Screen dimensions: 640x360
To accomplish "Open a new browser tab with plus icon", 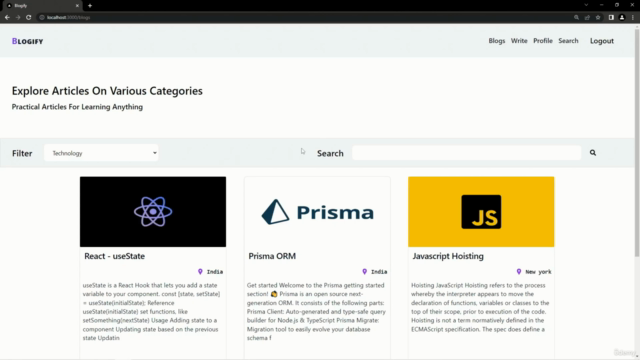I will point(90,6).
